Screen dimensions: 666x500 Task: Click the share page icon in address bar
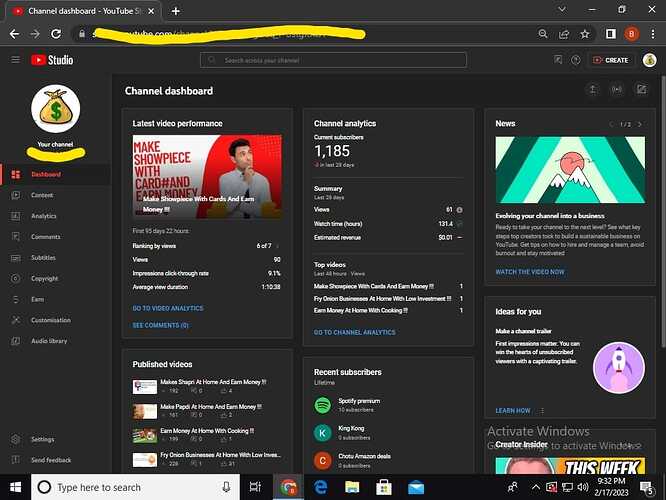pos(564,34)
